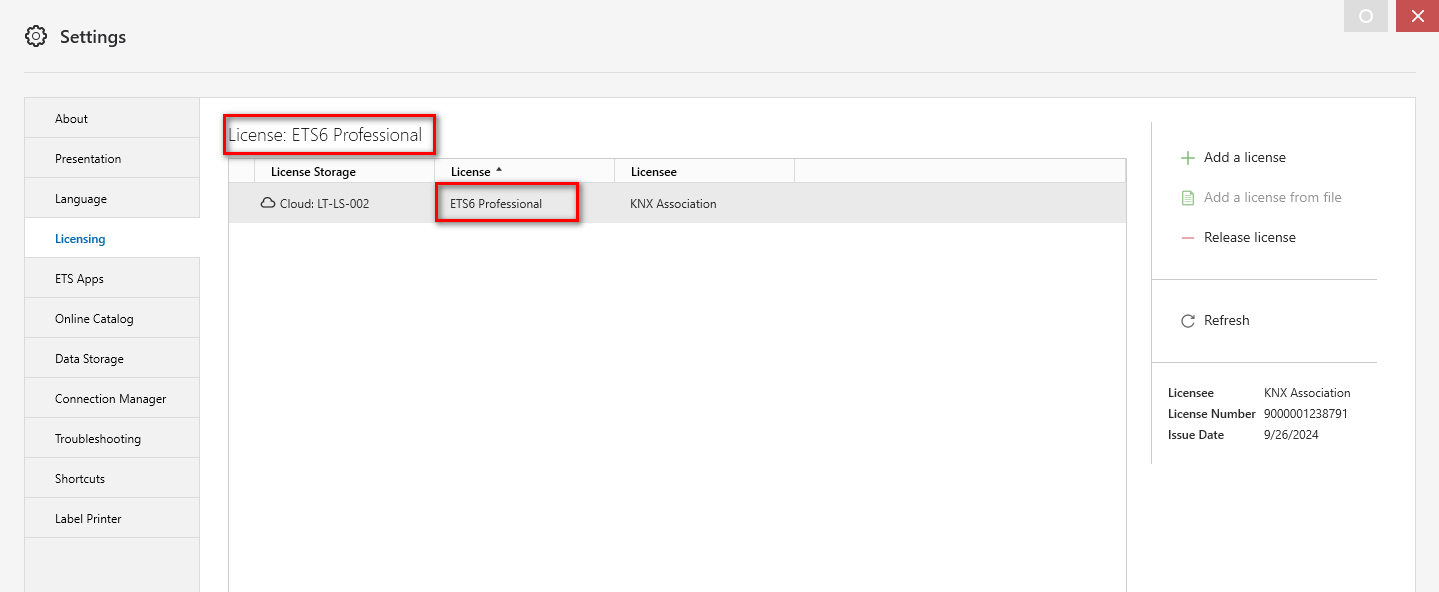The image size is (1439, 592).
Task: Open the Connection Manager tab
Action: (x=112, y=398)
